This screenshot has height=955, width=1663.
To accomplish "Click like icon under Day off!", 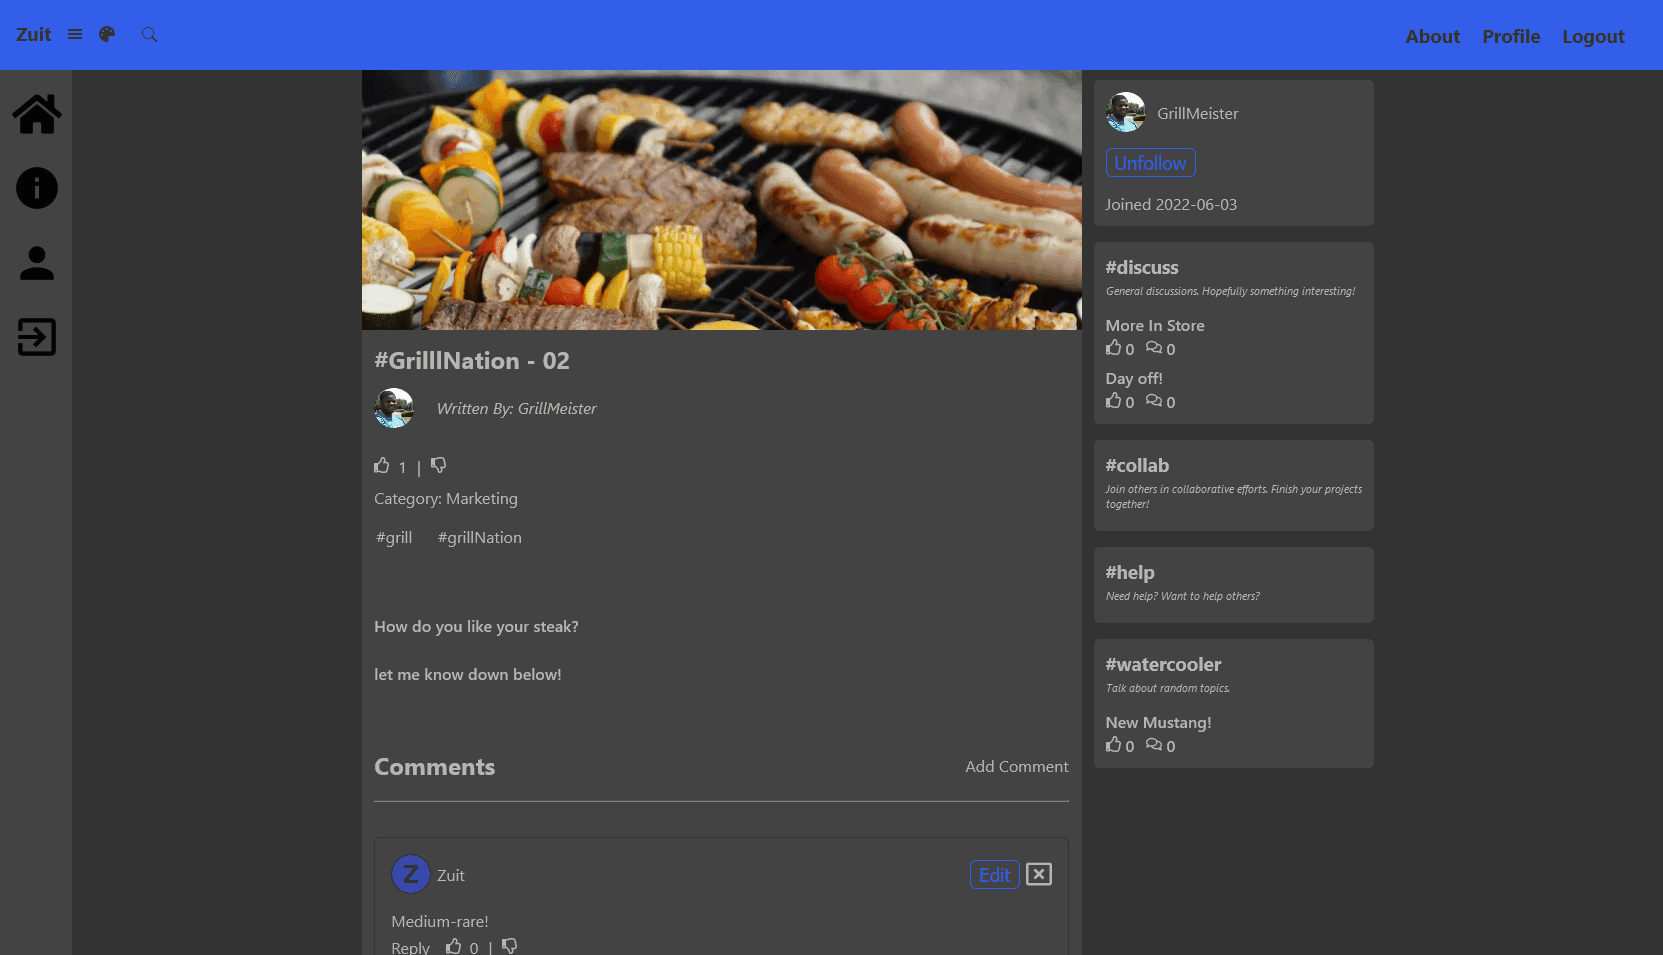I will [1114, 400].
